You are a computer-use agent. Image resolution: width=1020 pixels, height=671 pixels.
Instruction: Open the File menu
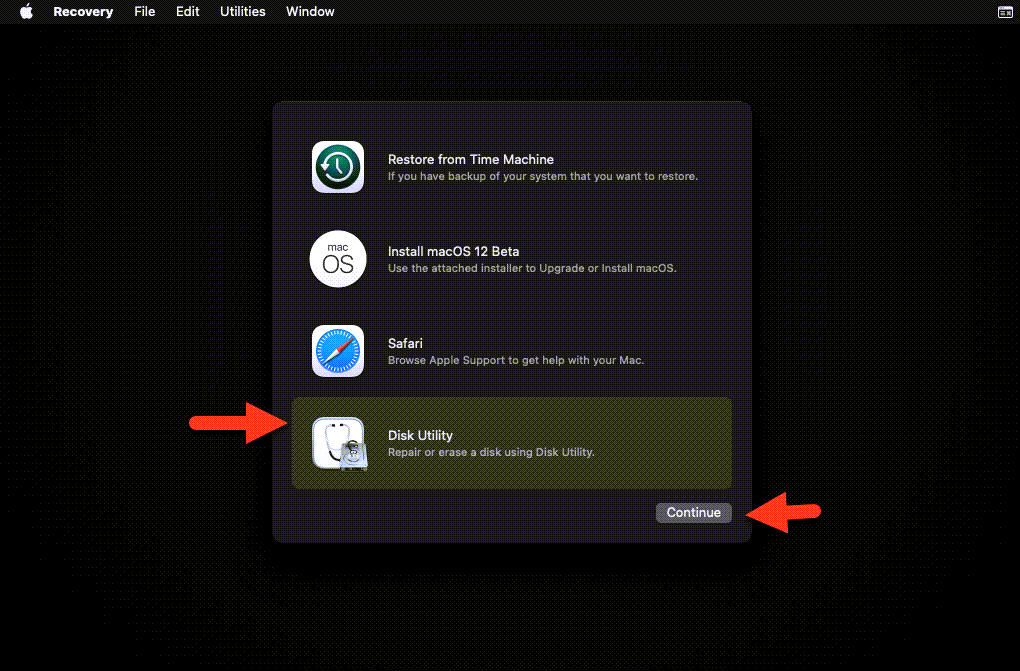145,12
